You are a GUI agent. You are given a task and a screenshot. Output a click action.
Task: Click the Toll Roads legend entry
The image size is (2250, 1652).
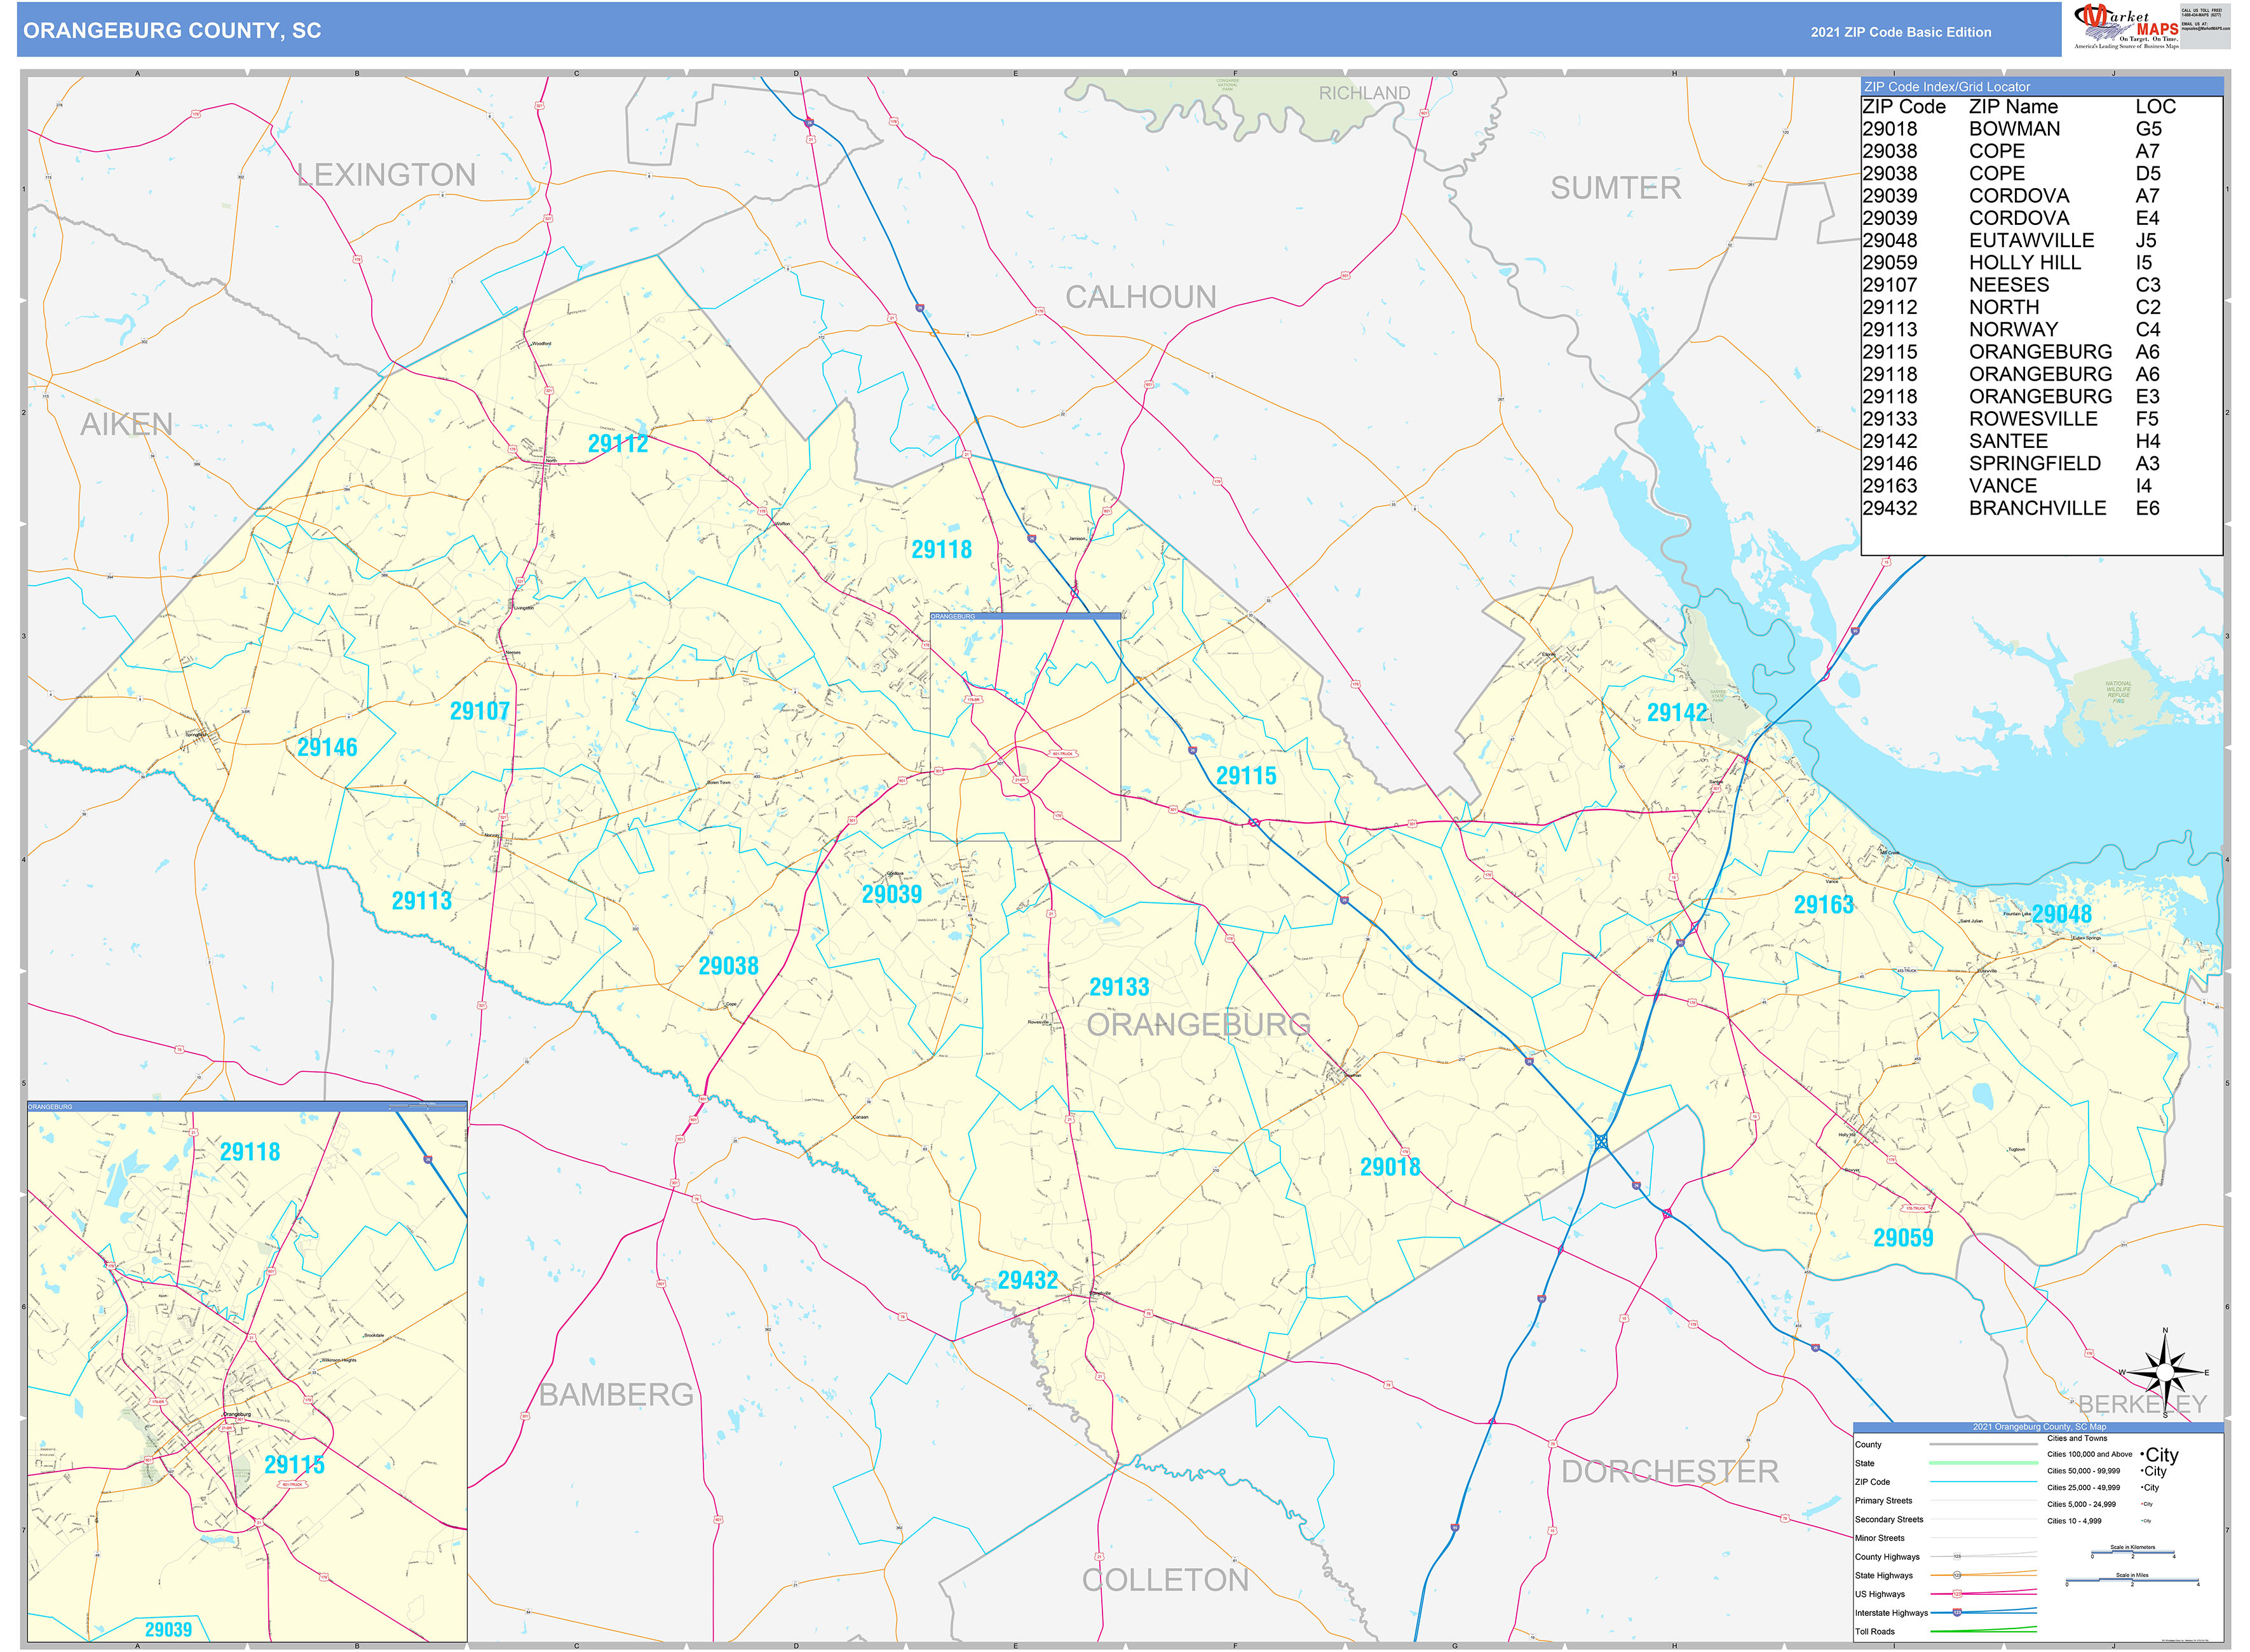click(1874, 1632)
